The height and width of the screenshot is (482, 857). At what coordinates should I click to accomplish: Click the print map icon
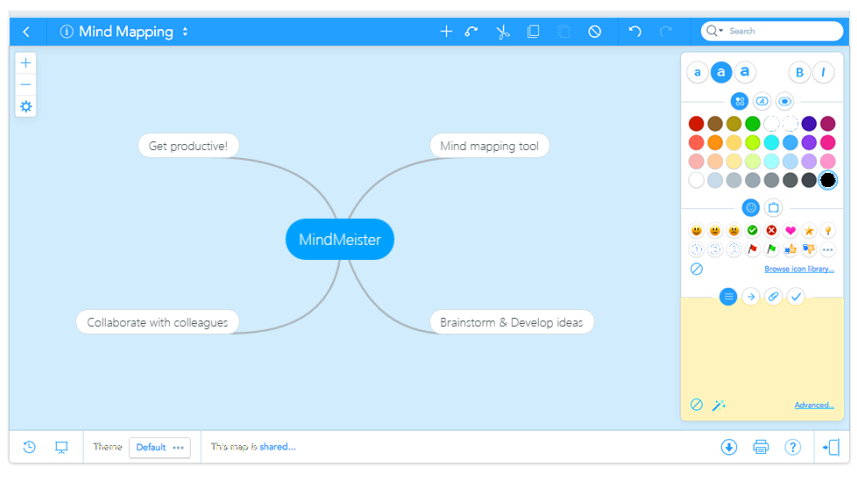(761, 447)
